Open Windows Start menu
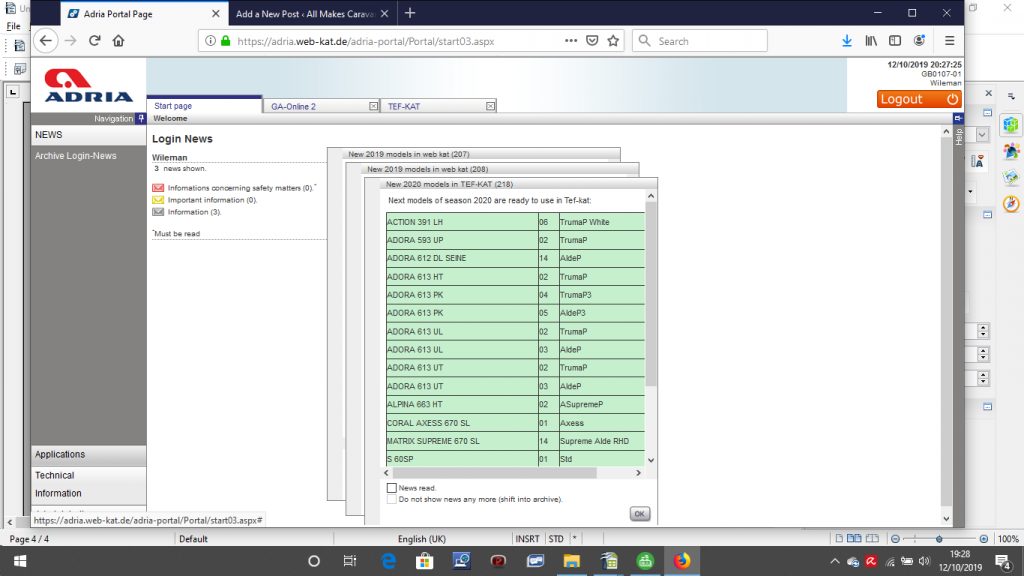The height and width of the screenshot is (576, 1024). coord(20,561)
